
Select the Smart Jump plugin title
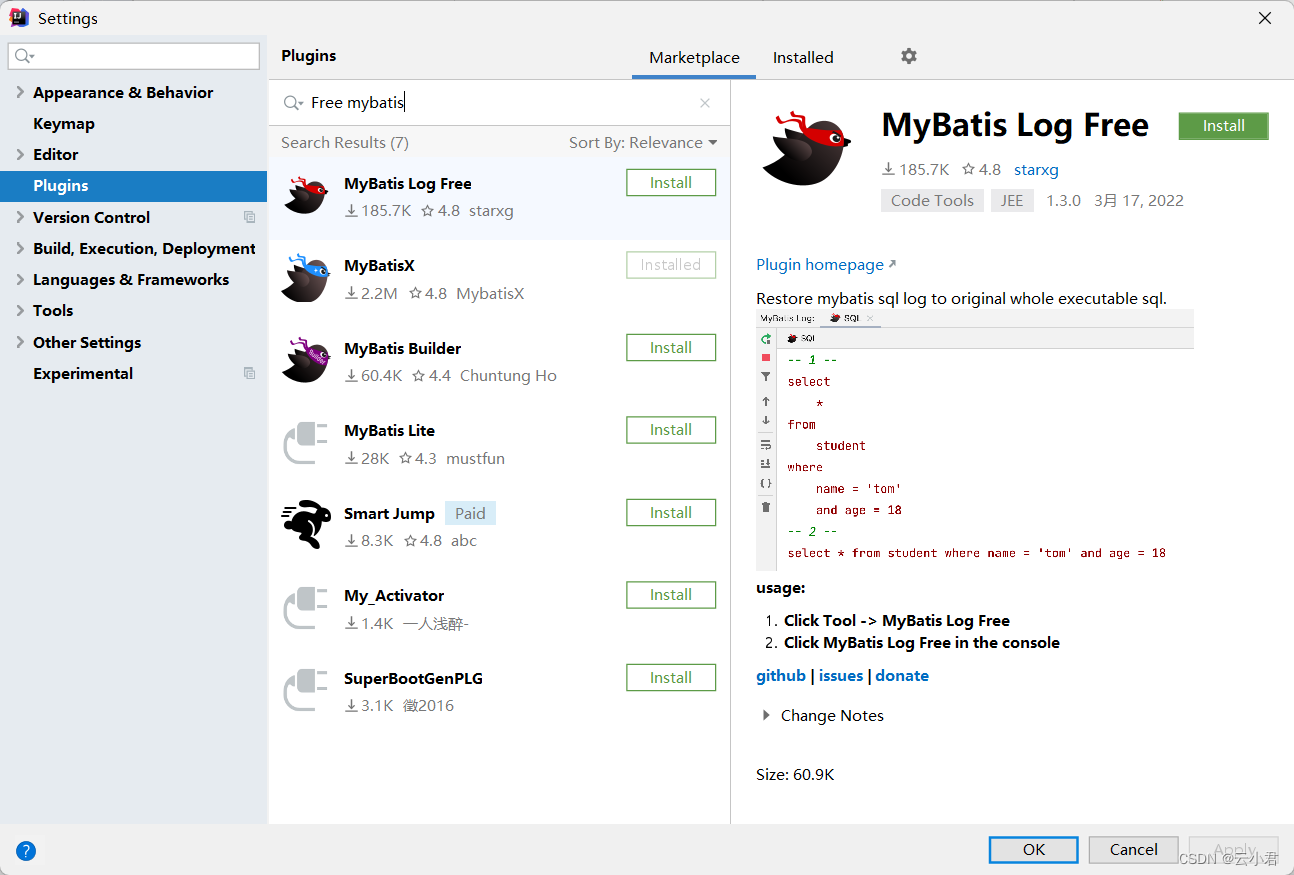389,514
